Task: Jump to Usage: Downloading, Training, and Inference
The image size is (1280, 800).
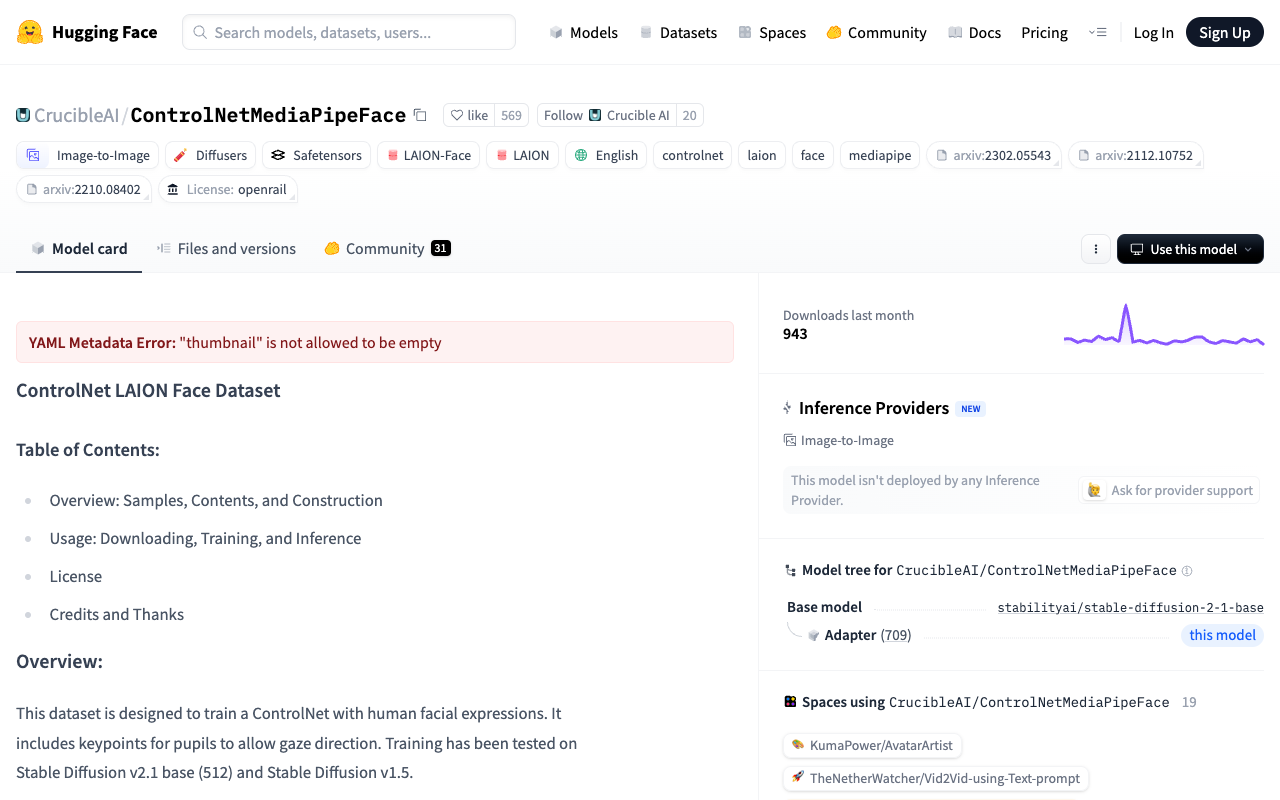Action: click(x=205, y=538)
